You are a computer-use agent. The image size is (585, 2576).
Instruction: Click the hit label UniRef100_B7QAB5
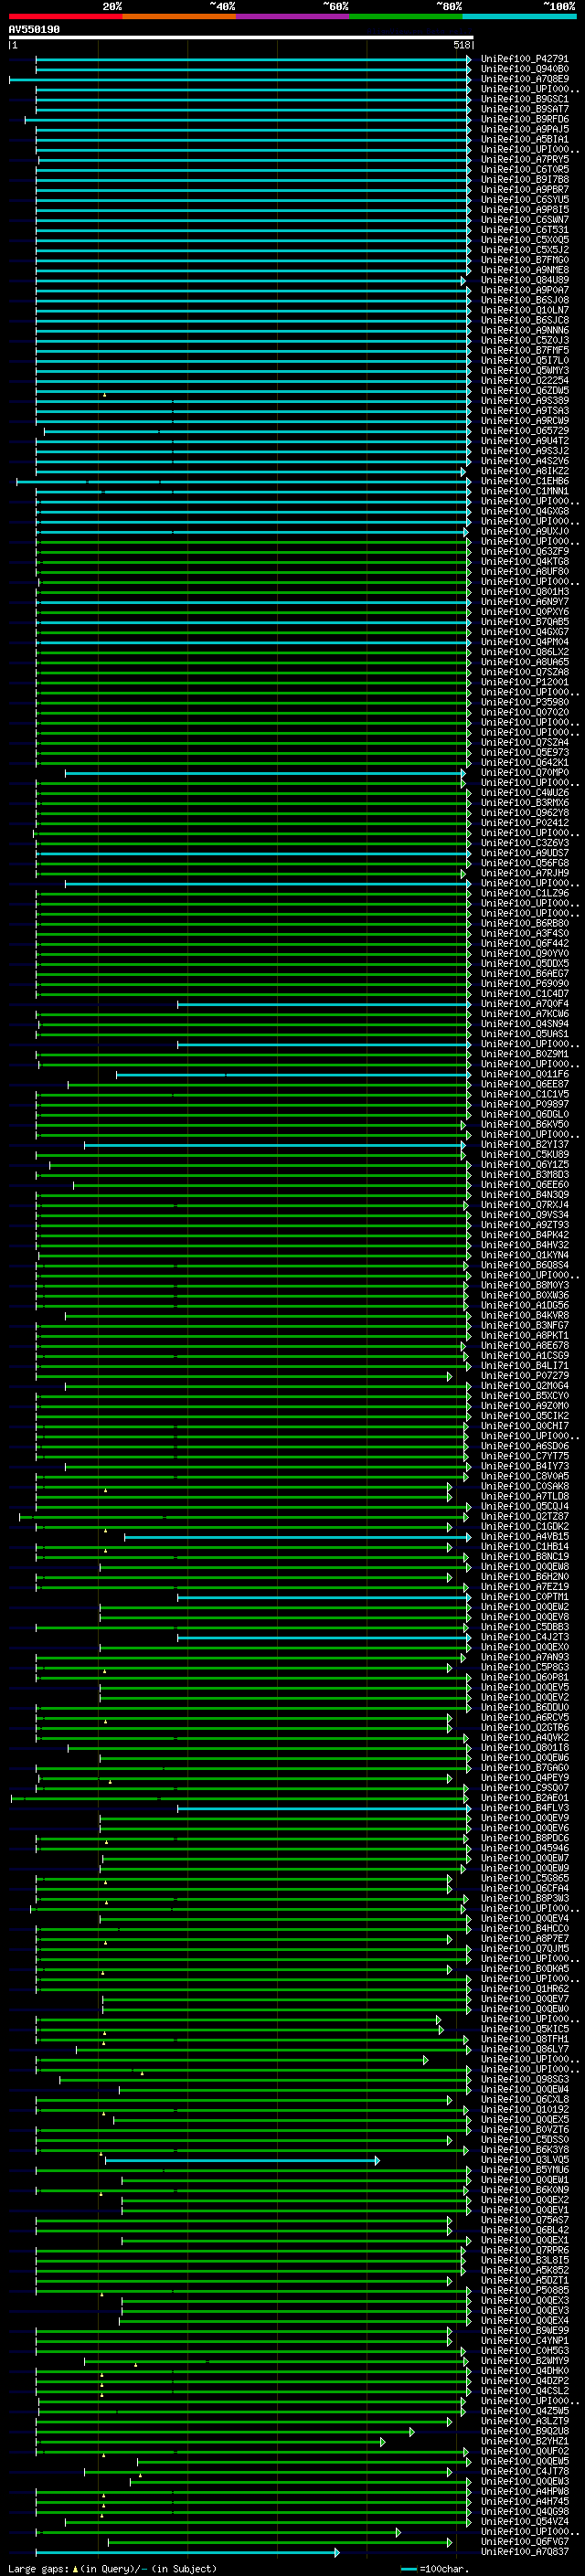coord(525,622)
